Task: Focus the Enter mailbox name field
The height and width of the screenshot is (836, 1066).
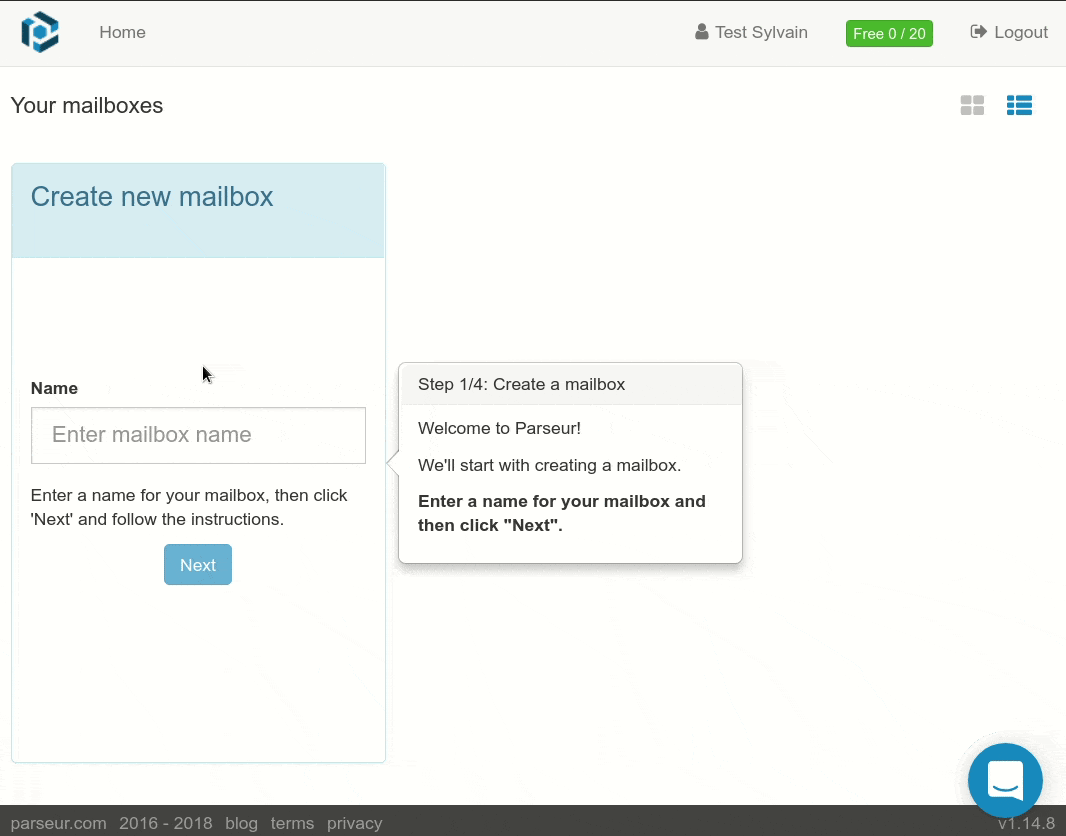Action: 199,435
